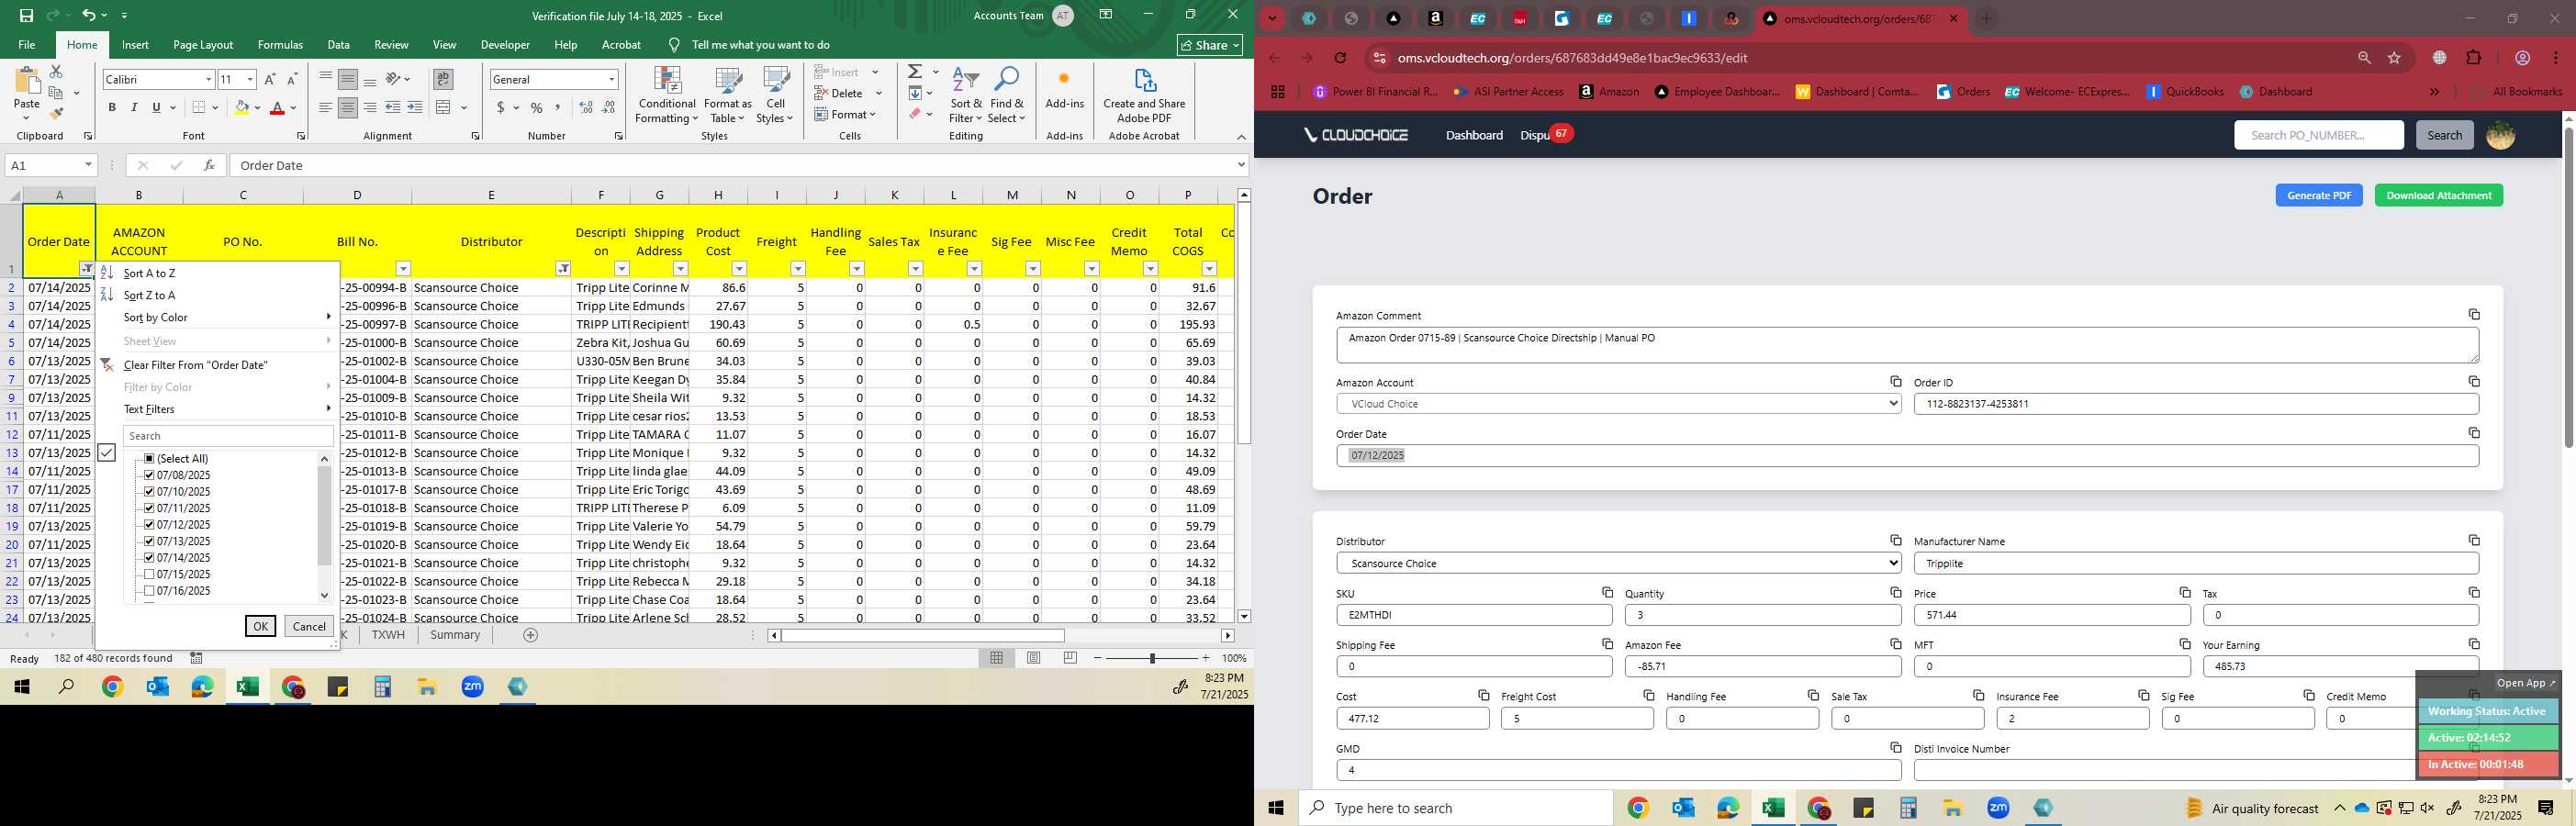Switch to the Summary sheet tab
The height and width of the screenshot is (826, 2576).
(x=455, y=635)
